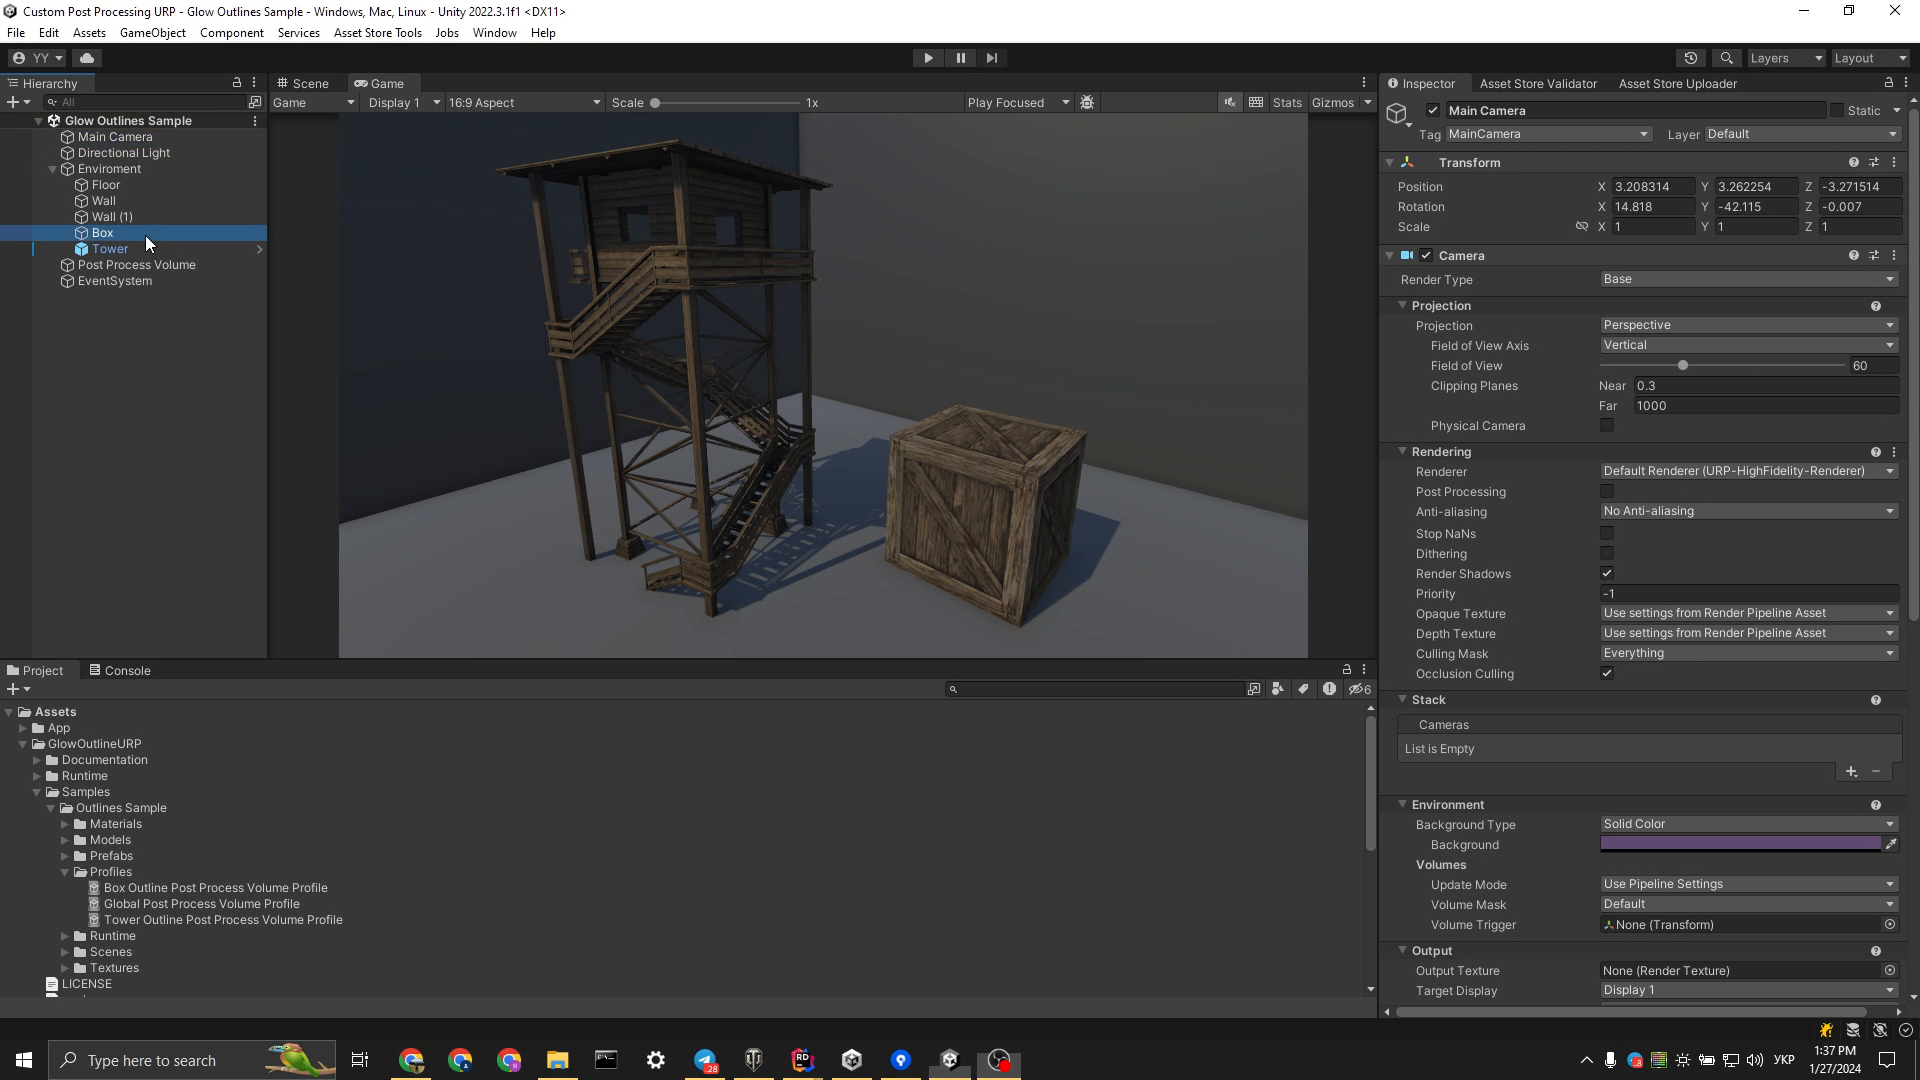Click the Play button
Screen dimensions: 1920x1080
(928, 58)
